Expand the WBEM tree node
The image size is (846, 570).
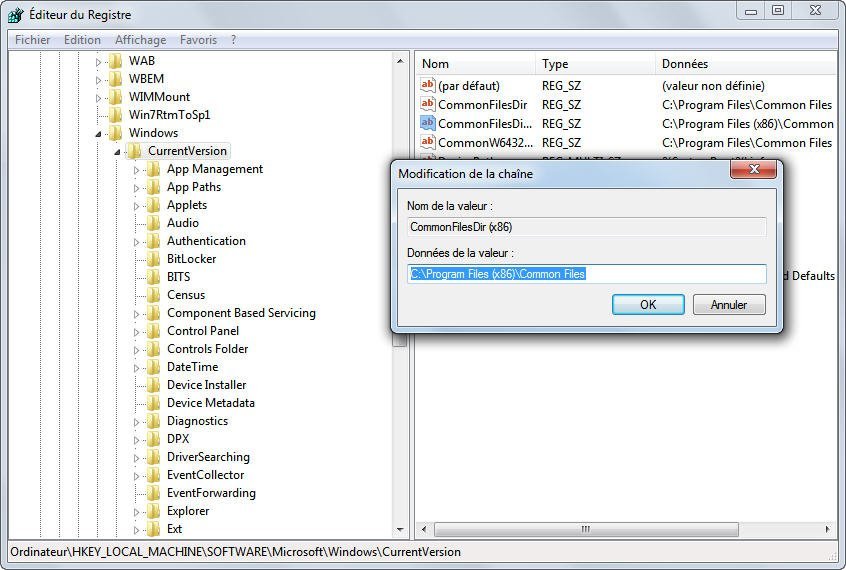tap(98, 80)
